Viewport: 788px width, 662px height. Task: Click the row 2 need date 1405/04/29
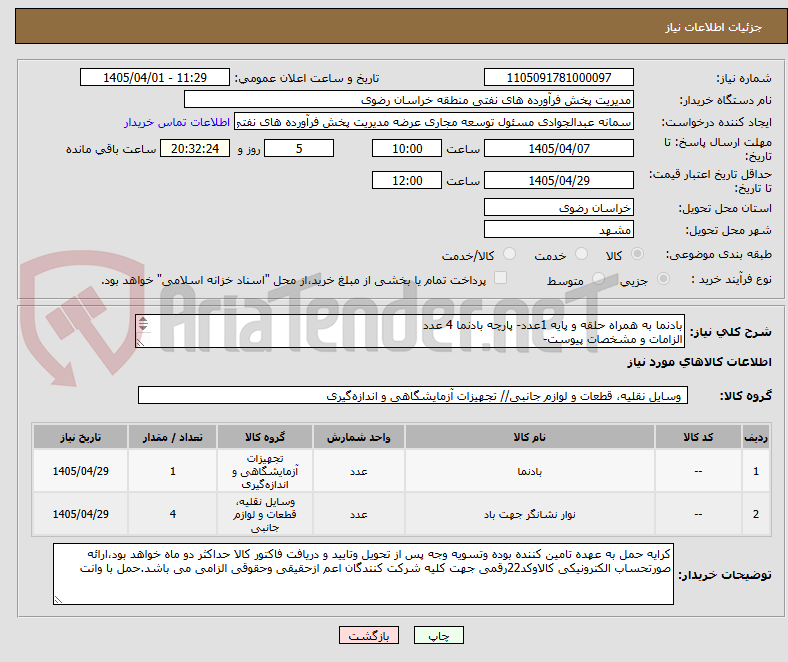pos(80,514)
